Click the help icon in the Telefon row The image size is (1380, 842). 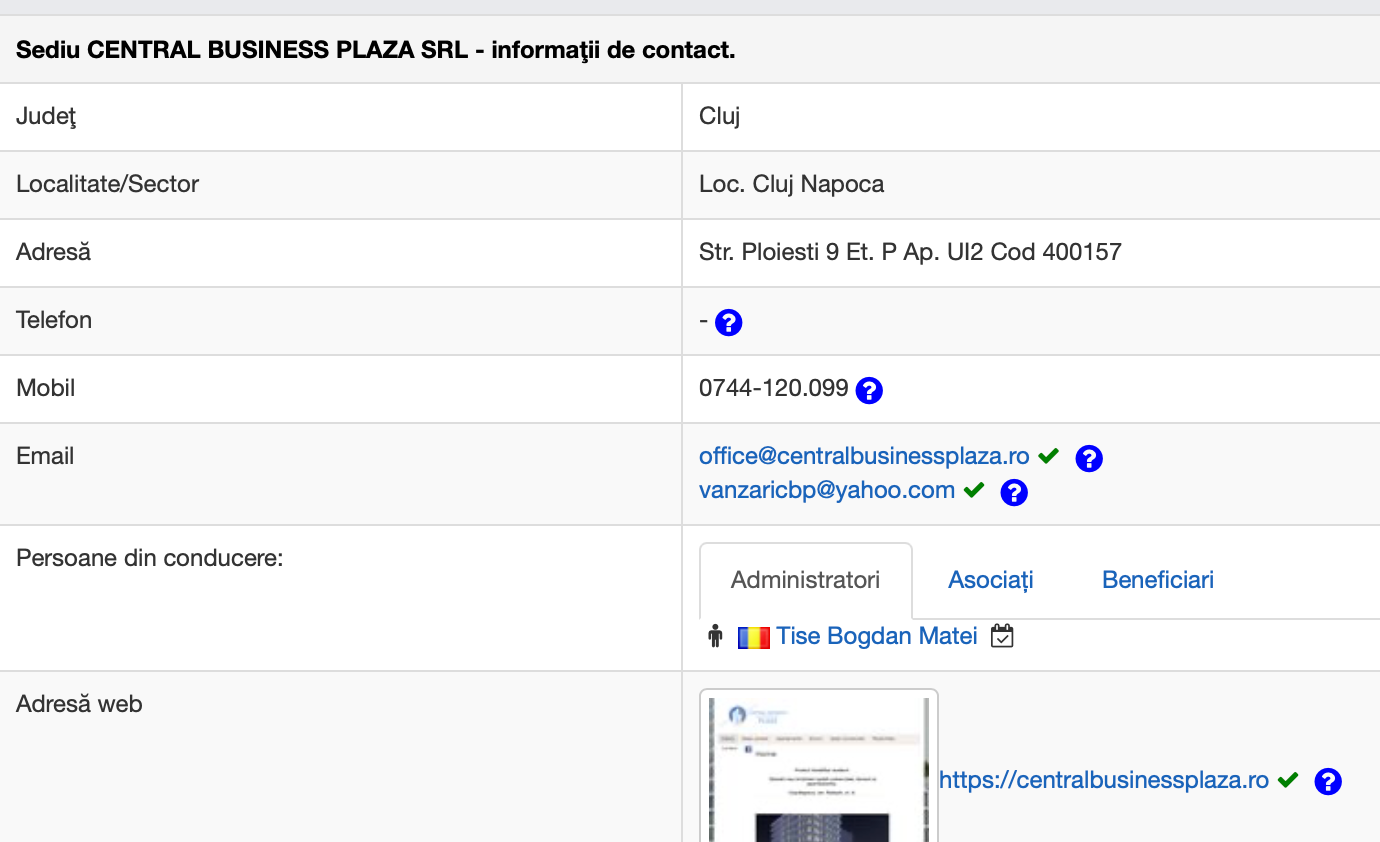[729, 322]
